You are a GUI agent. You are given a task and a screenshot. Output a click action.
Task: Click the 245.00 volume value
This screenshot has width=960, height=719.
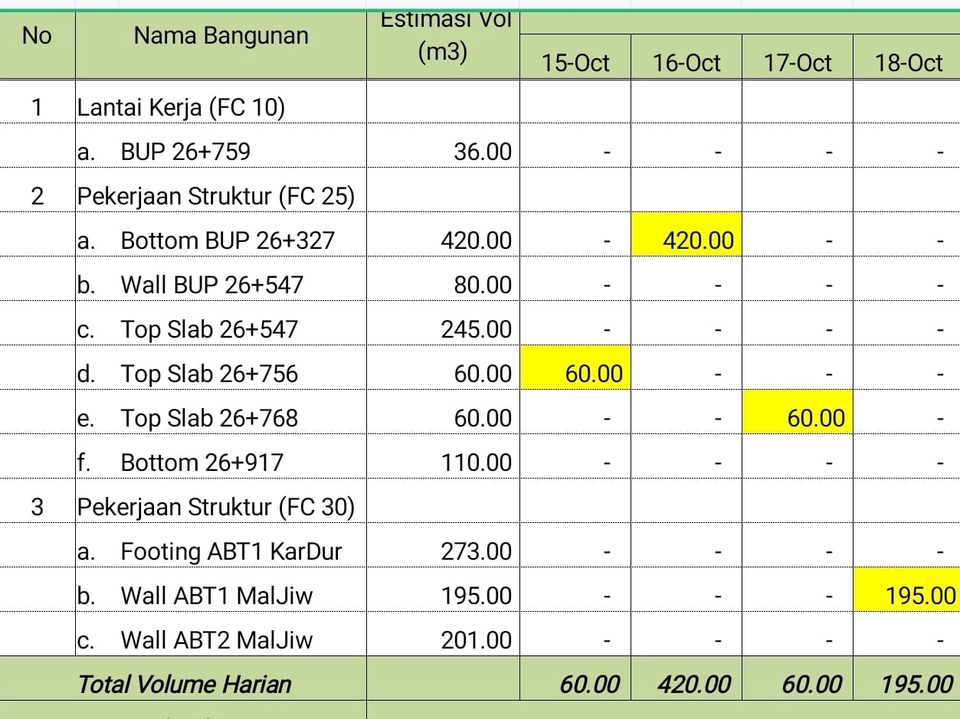pyautogui.click(x=443, y=323)
